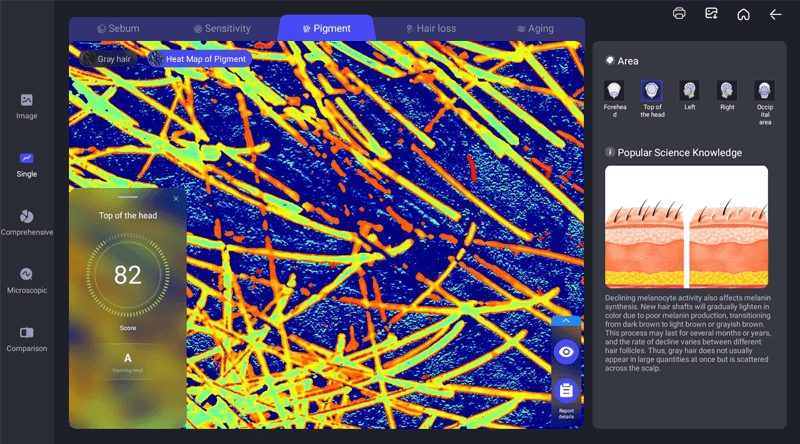Collapse score card using top handle
The image size is (800, 444).
point(128,198)
